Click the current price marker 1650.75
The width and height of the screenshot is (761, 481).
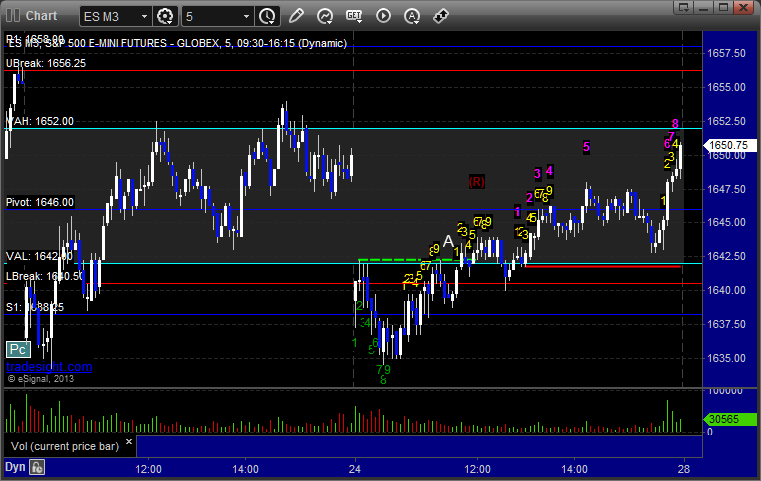729,145
